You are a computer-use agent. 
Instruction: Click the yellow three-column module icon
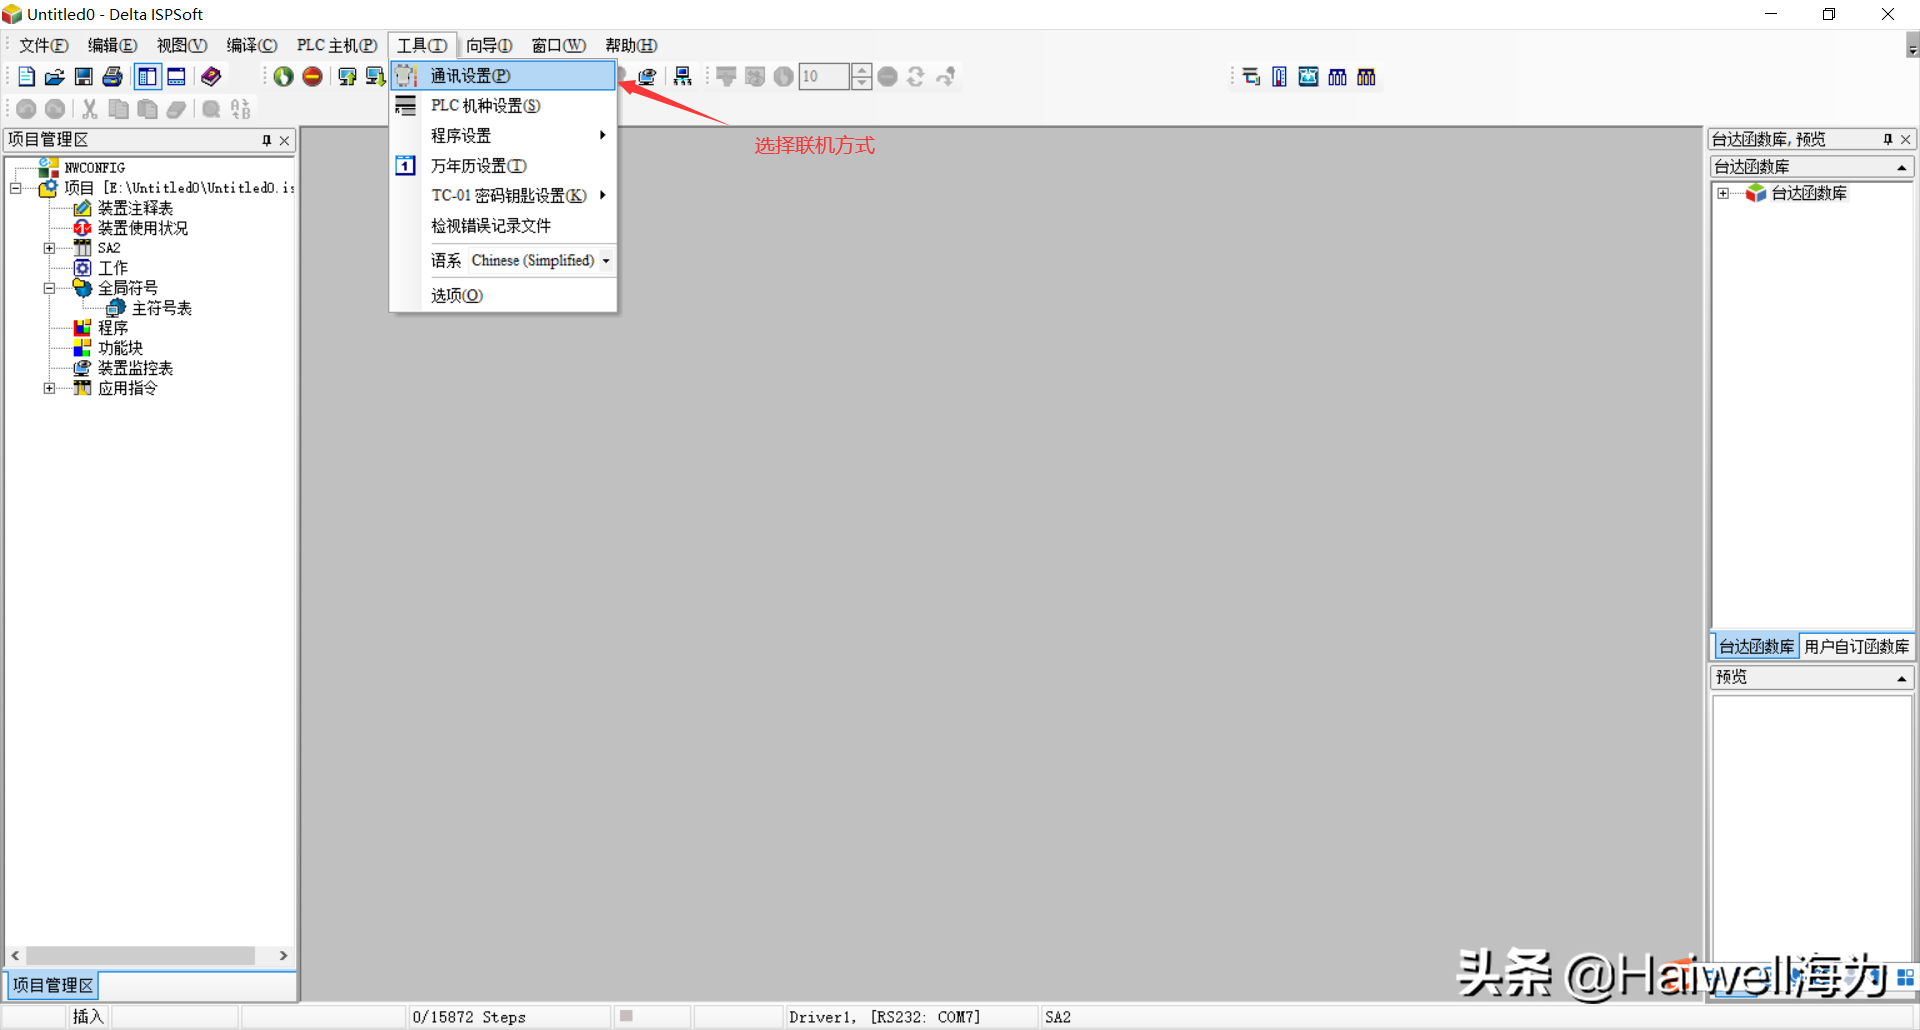[x=1366, y=77]
